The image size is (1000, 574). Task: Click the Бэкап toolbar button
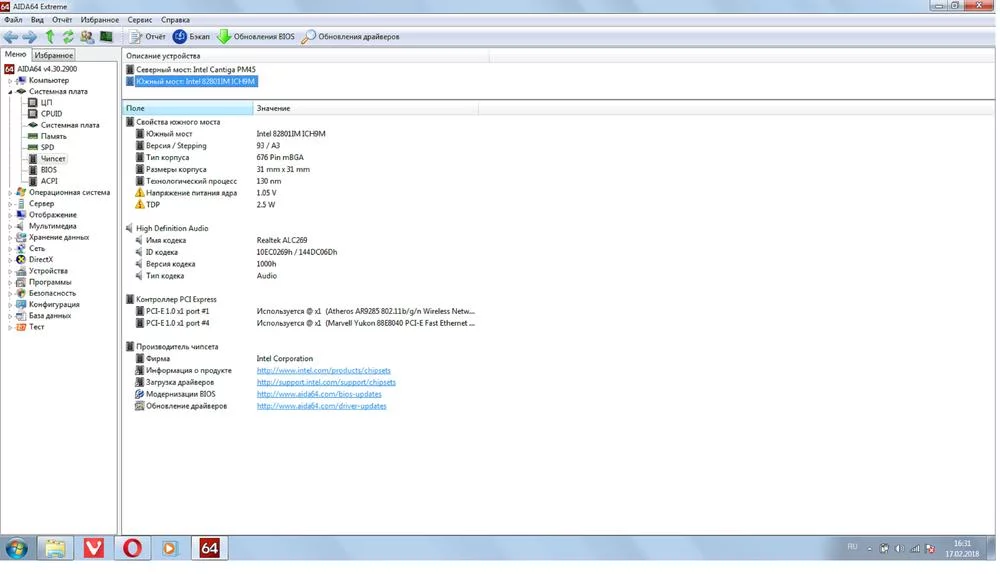pos(191,37)
